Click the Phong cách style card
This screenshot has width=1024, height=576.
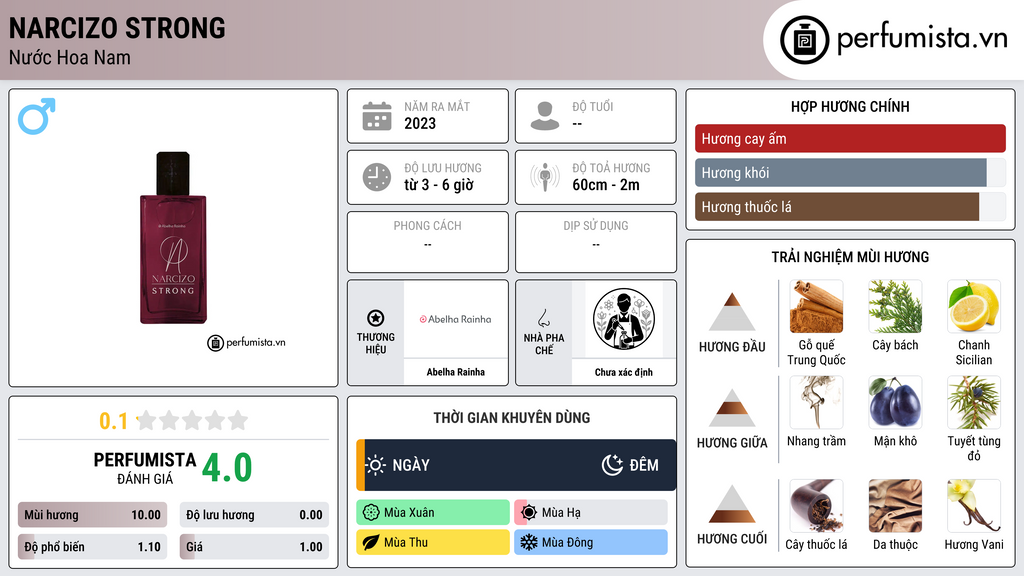428,242
